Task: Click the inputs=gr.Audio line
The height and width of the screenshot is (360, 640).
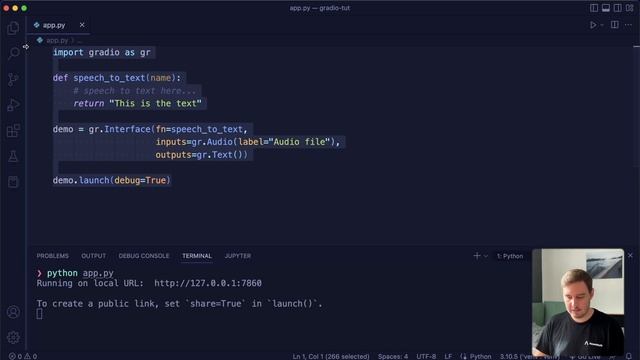Action: click(248, 142)
